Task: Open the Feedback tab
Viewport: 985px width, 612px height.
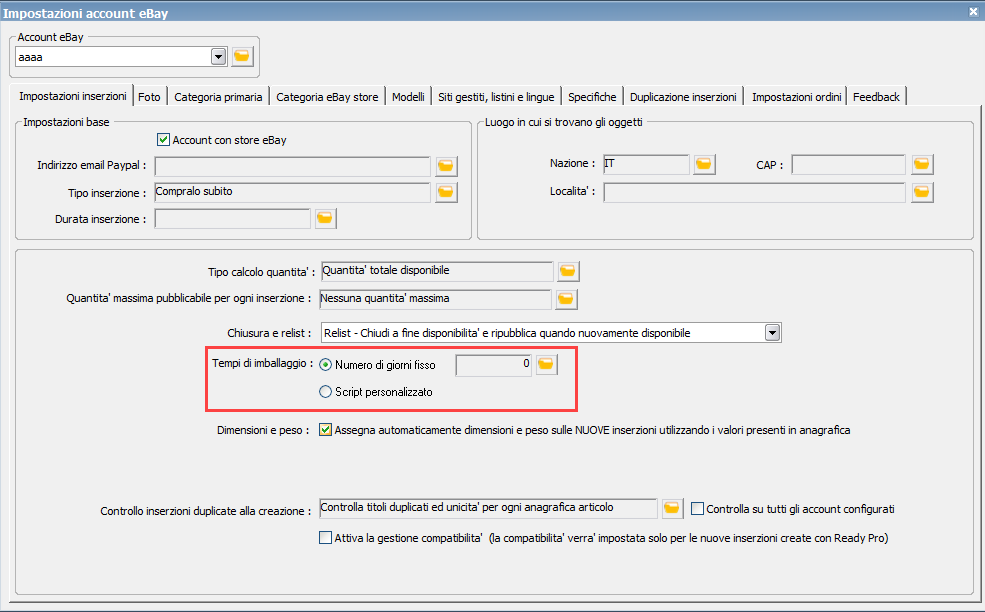Action: 876,97
